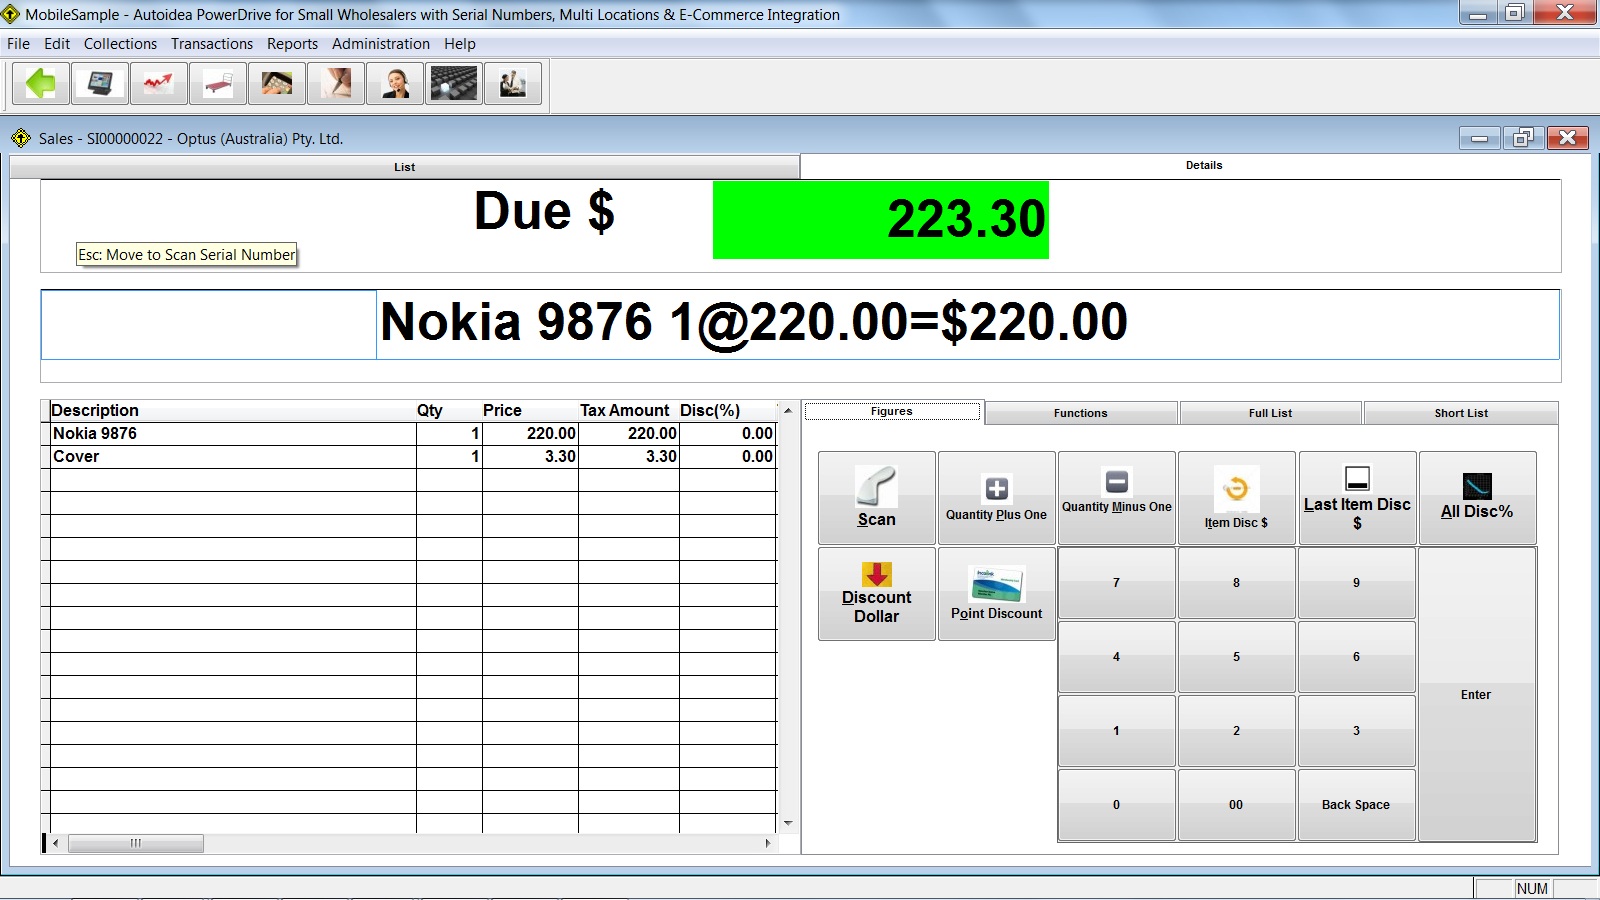Open the Transactions menu
Image resolution: width=1600 pixels, height=900 pixels.
[x=212, y=44]
